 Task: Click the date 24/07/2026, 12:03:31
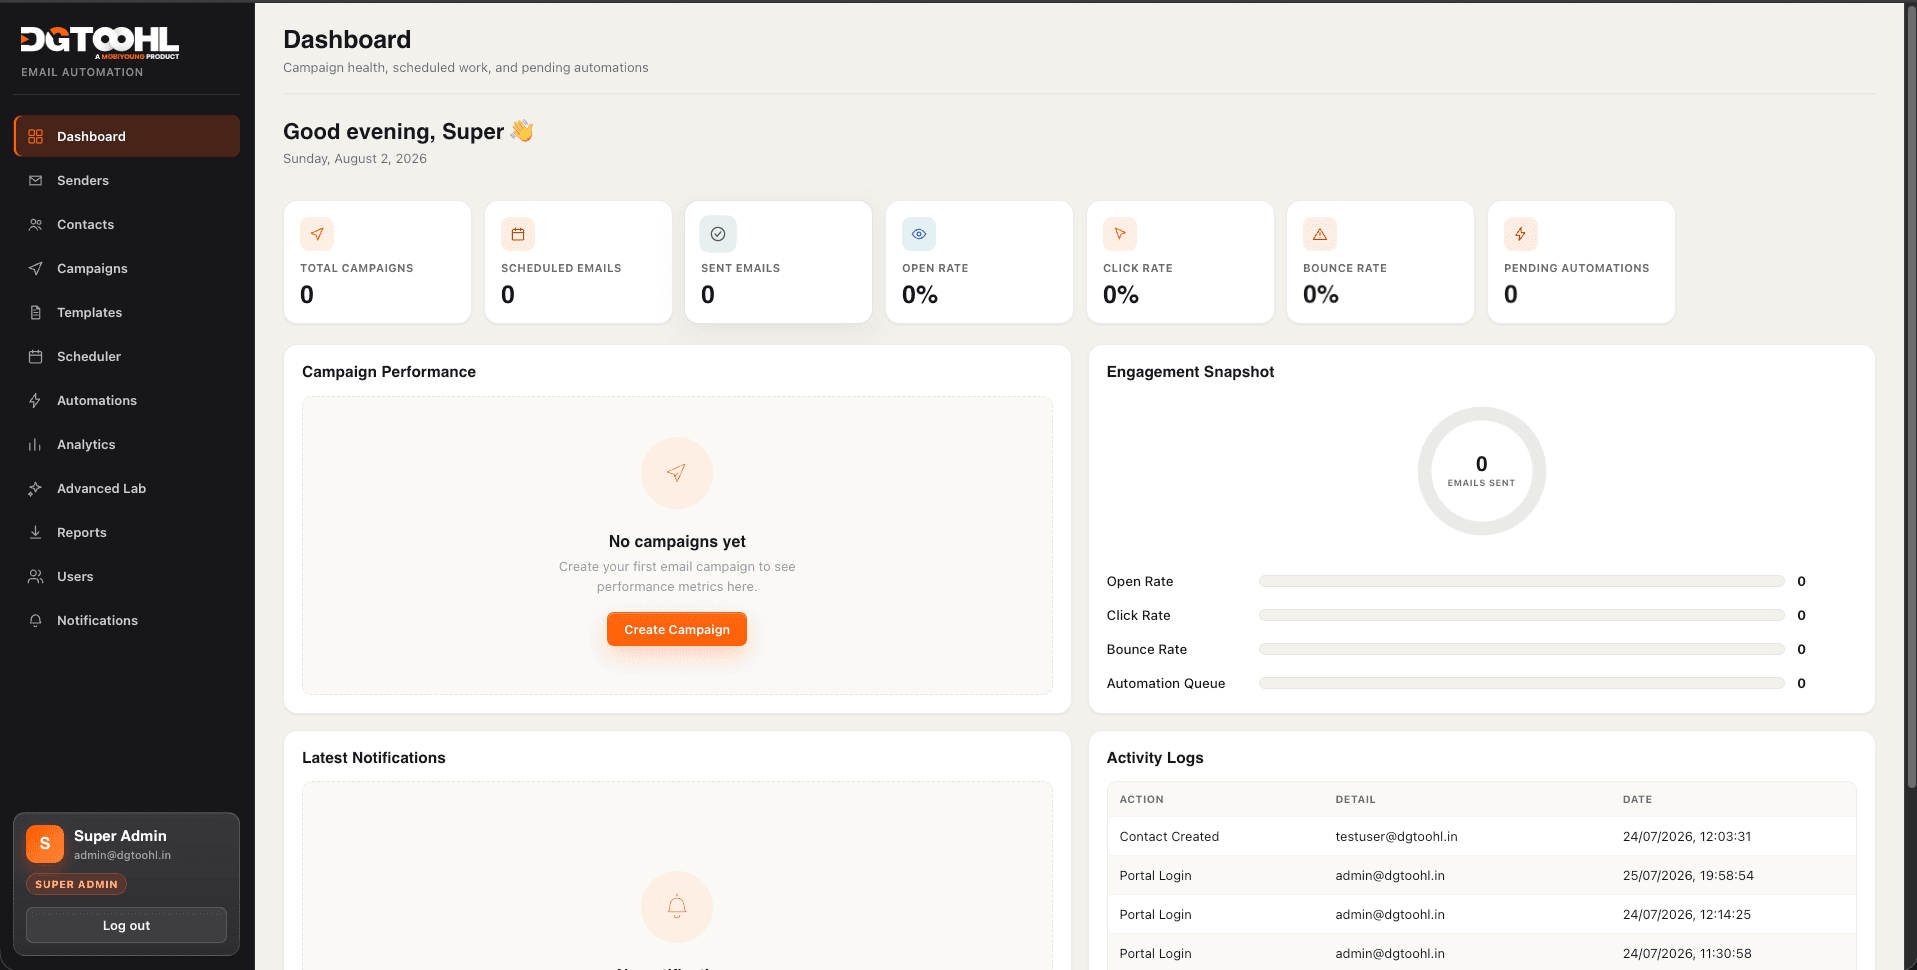1687,837
